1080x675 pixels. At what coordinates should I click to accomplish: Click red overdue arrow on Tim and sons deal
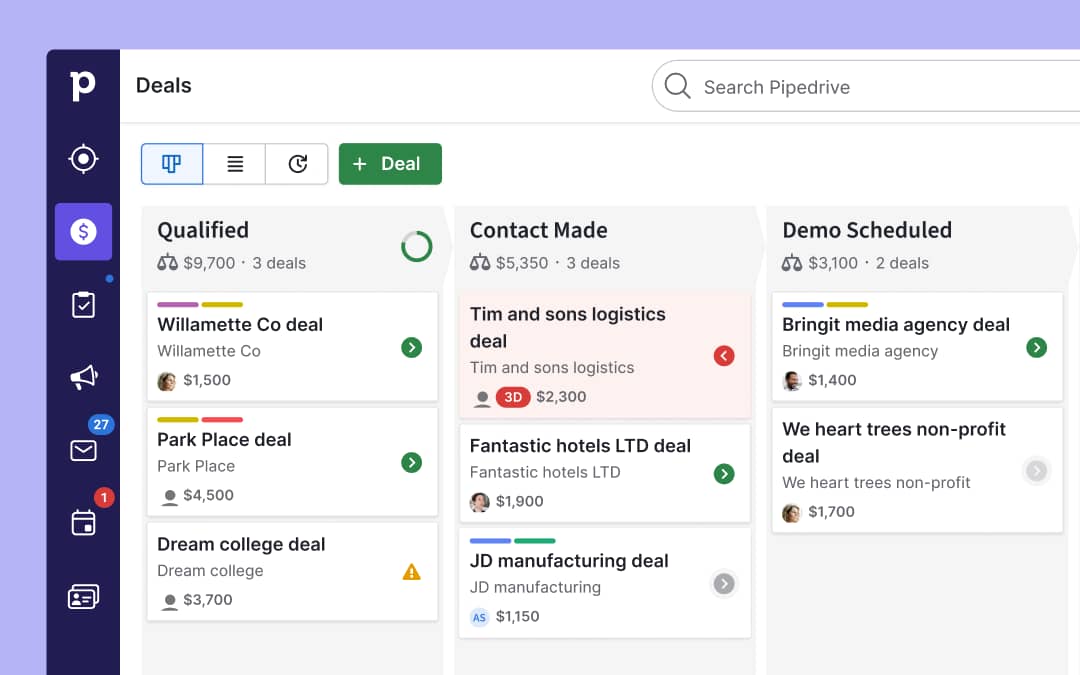pyautogui.click(x=724, y=355)
